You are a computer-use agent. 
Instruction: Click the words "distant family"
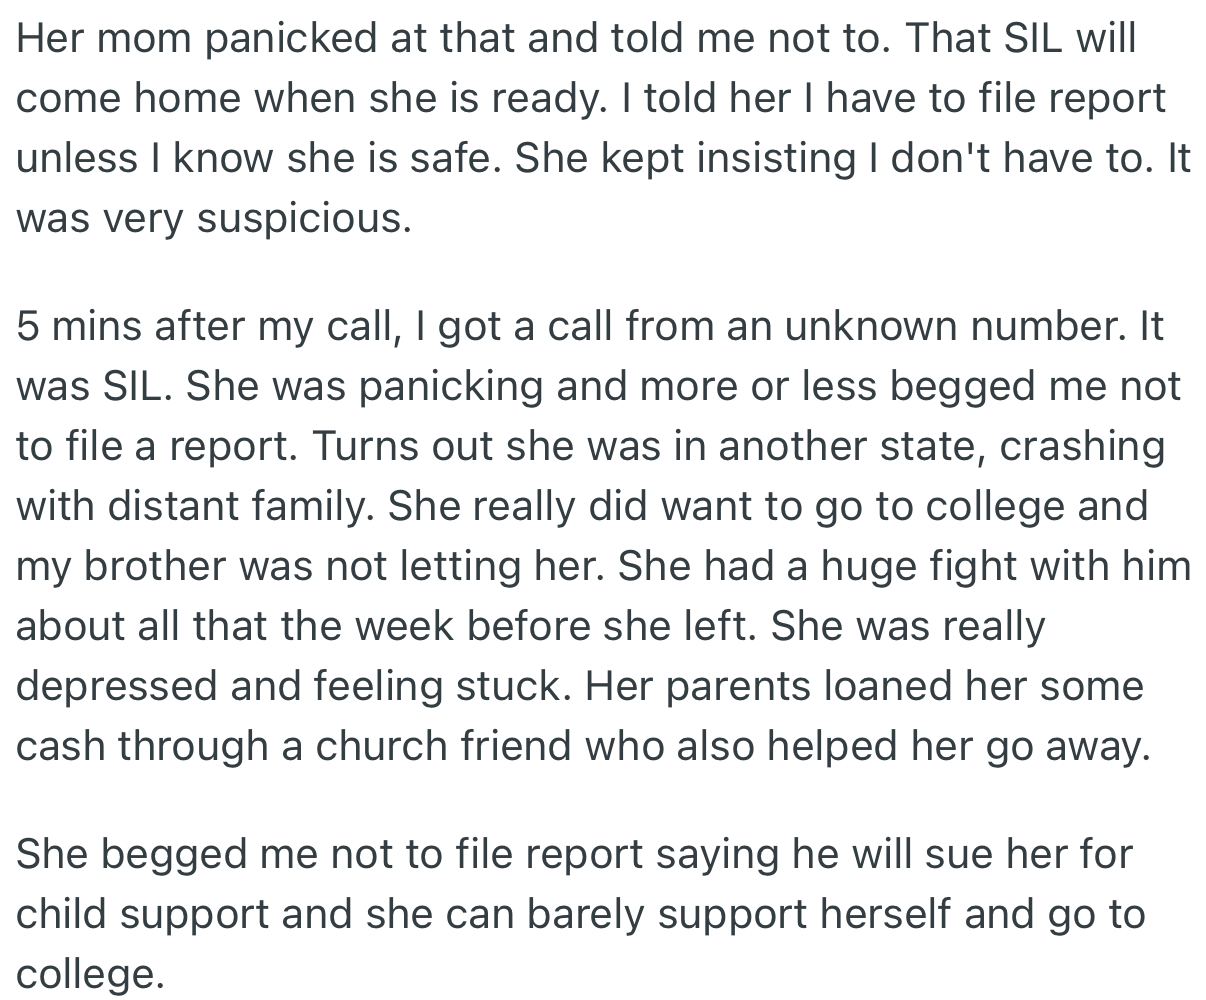[x=240, y=507]
